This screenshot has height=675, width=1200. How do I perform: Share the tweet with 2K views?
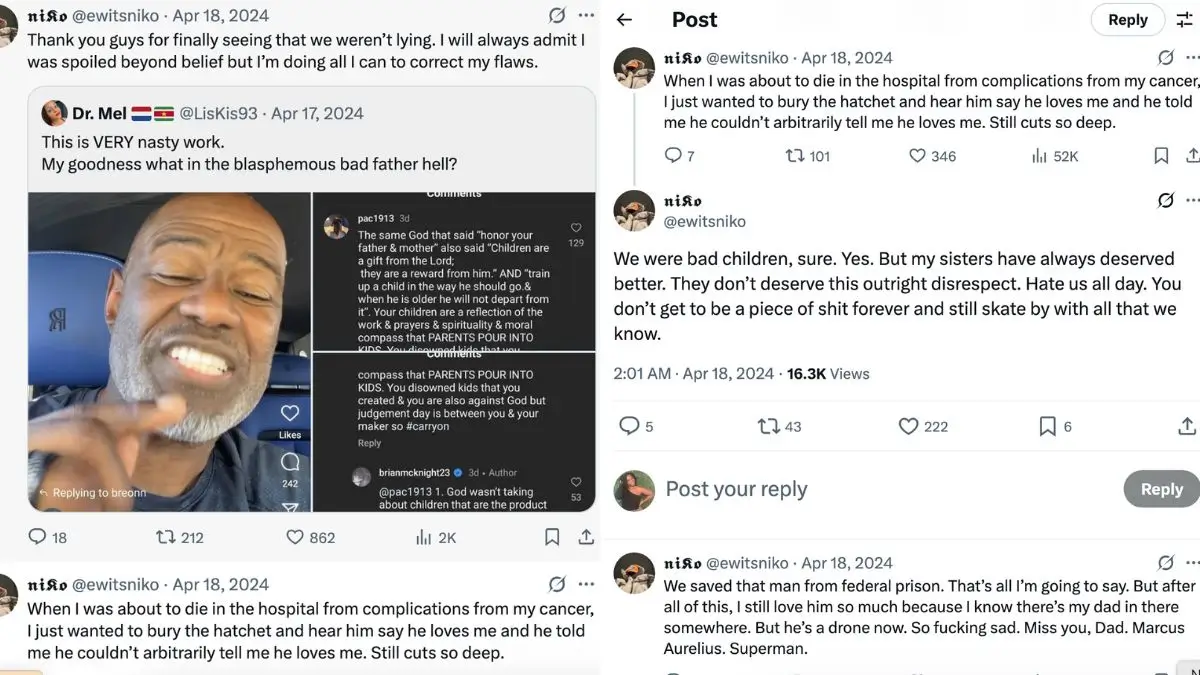point(586,537)
